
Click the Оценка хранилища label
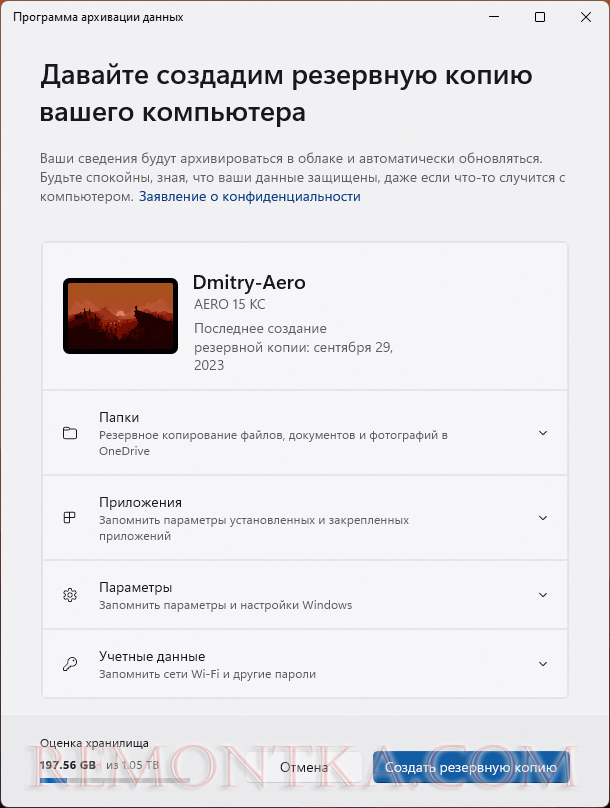94,743
